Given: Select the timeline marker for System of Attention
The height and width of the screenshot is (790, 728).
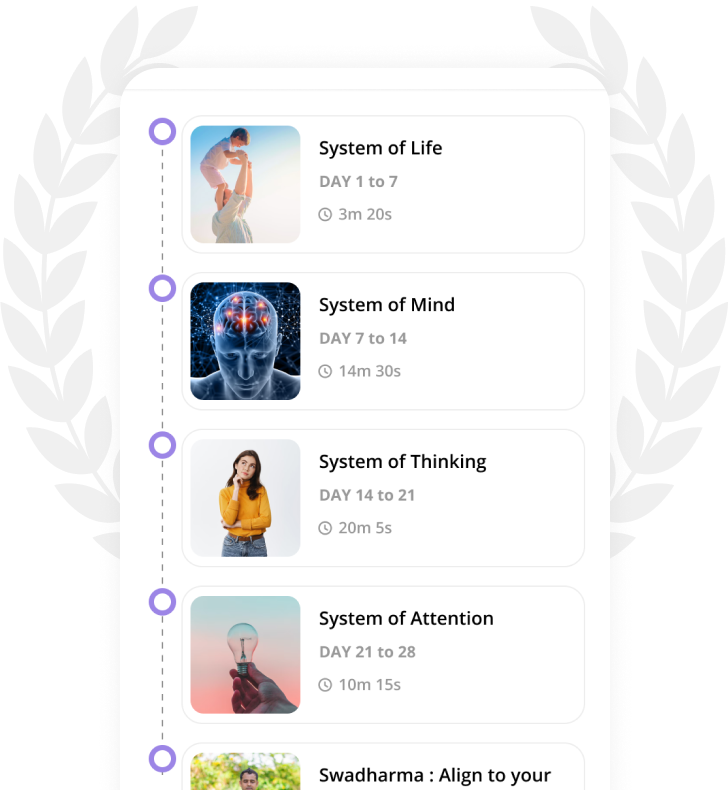Looking at the screenshot, I should (x=162, y=602).
